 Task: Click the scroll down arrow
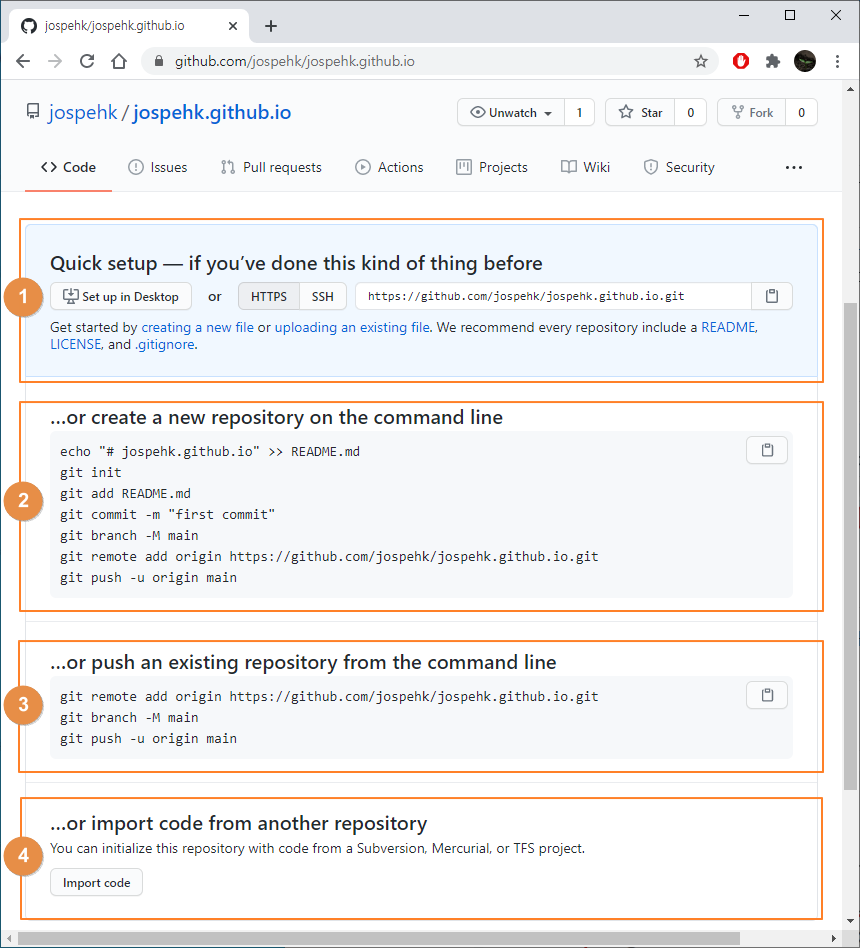851,921
